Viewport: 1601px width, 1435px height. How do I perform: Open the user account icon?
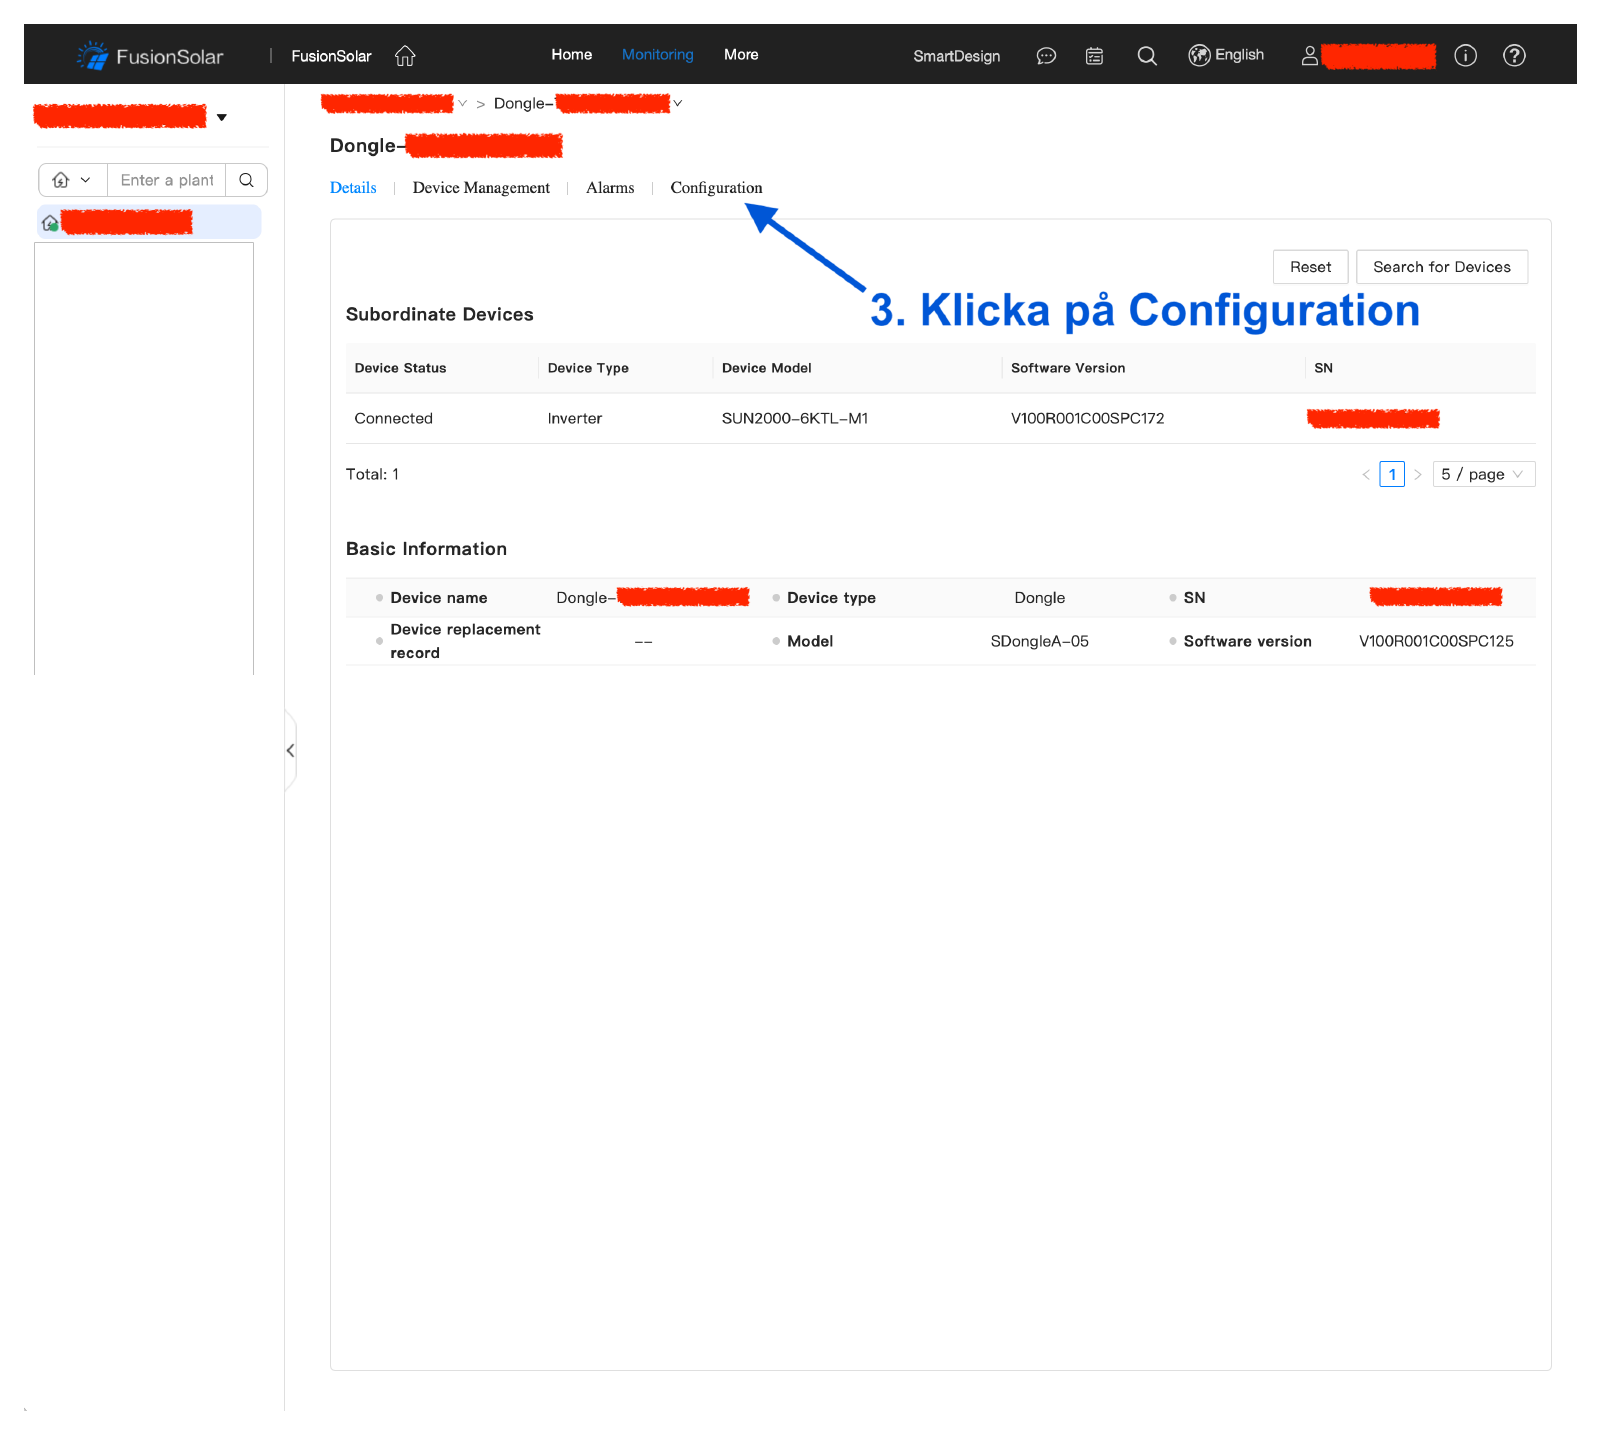(x=1309, y=56)
